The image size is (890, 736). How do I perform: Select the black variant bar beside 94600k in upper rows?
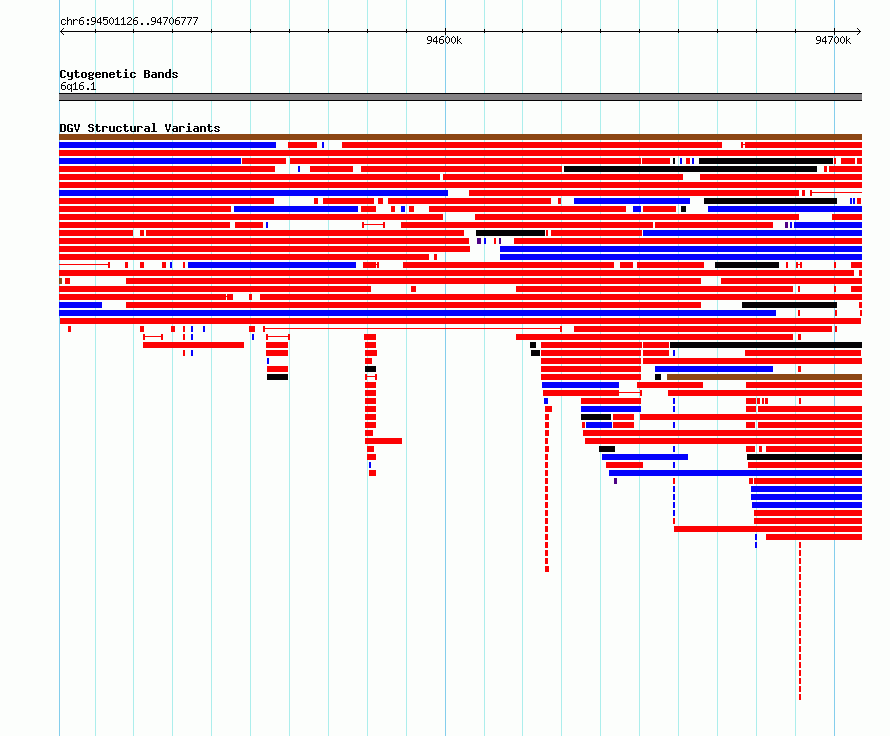pos(510,233)
